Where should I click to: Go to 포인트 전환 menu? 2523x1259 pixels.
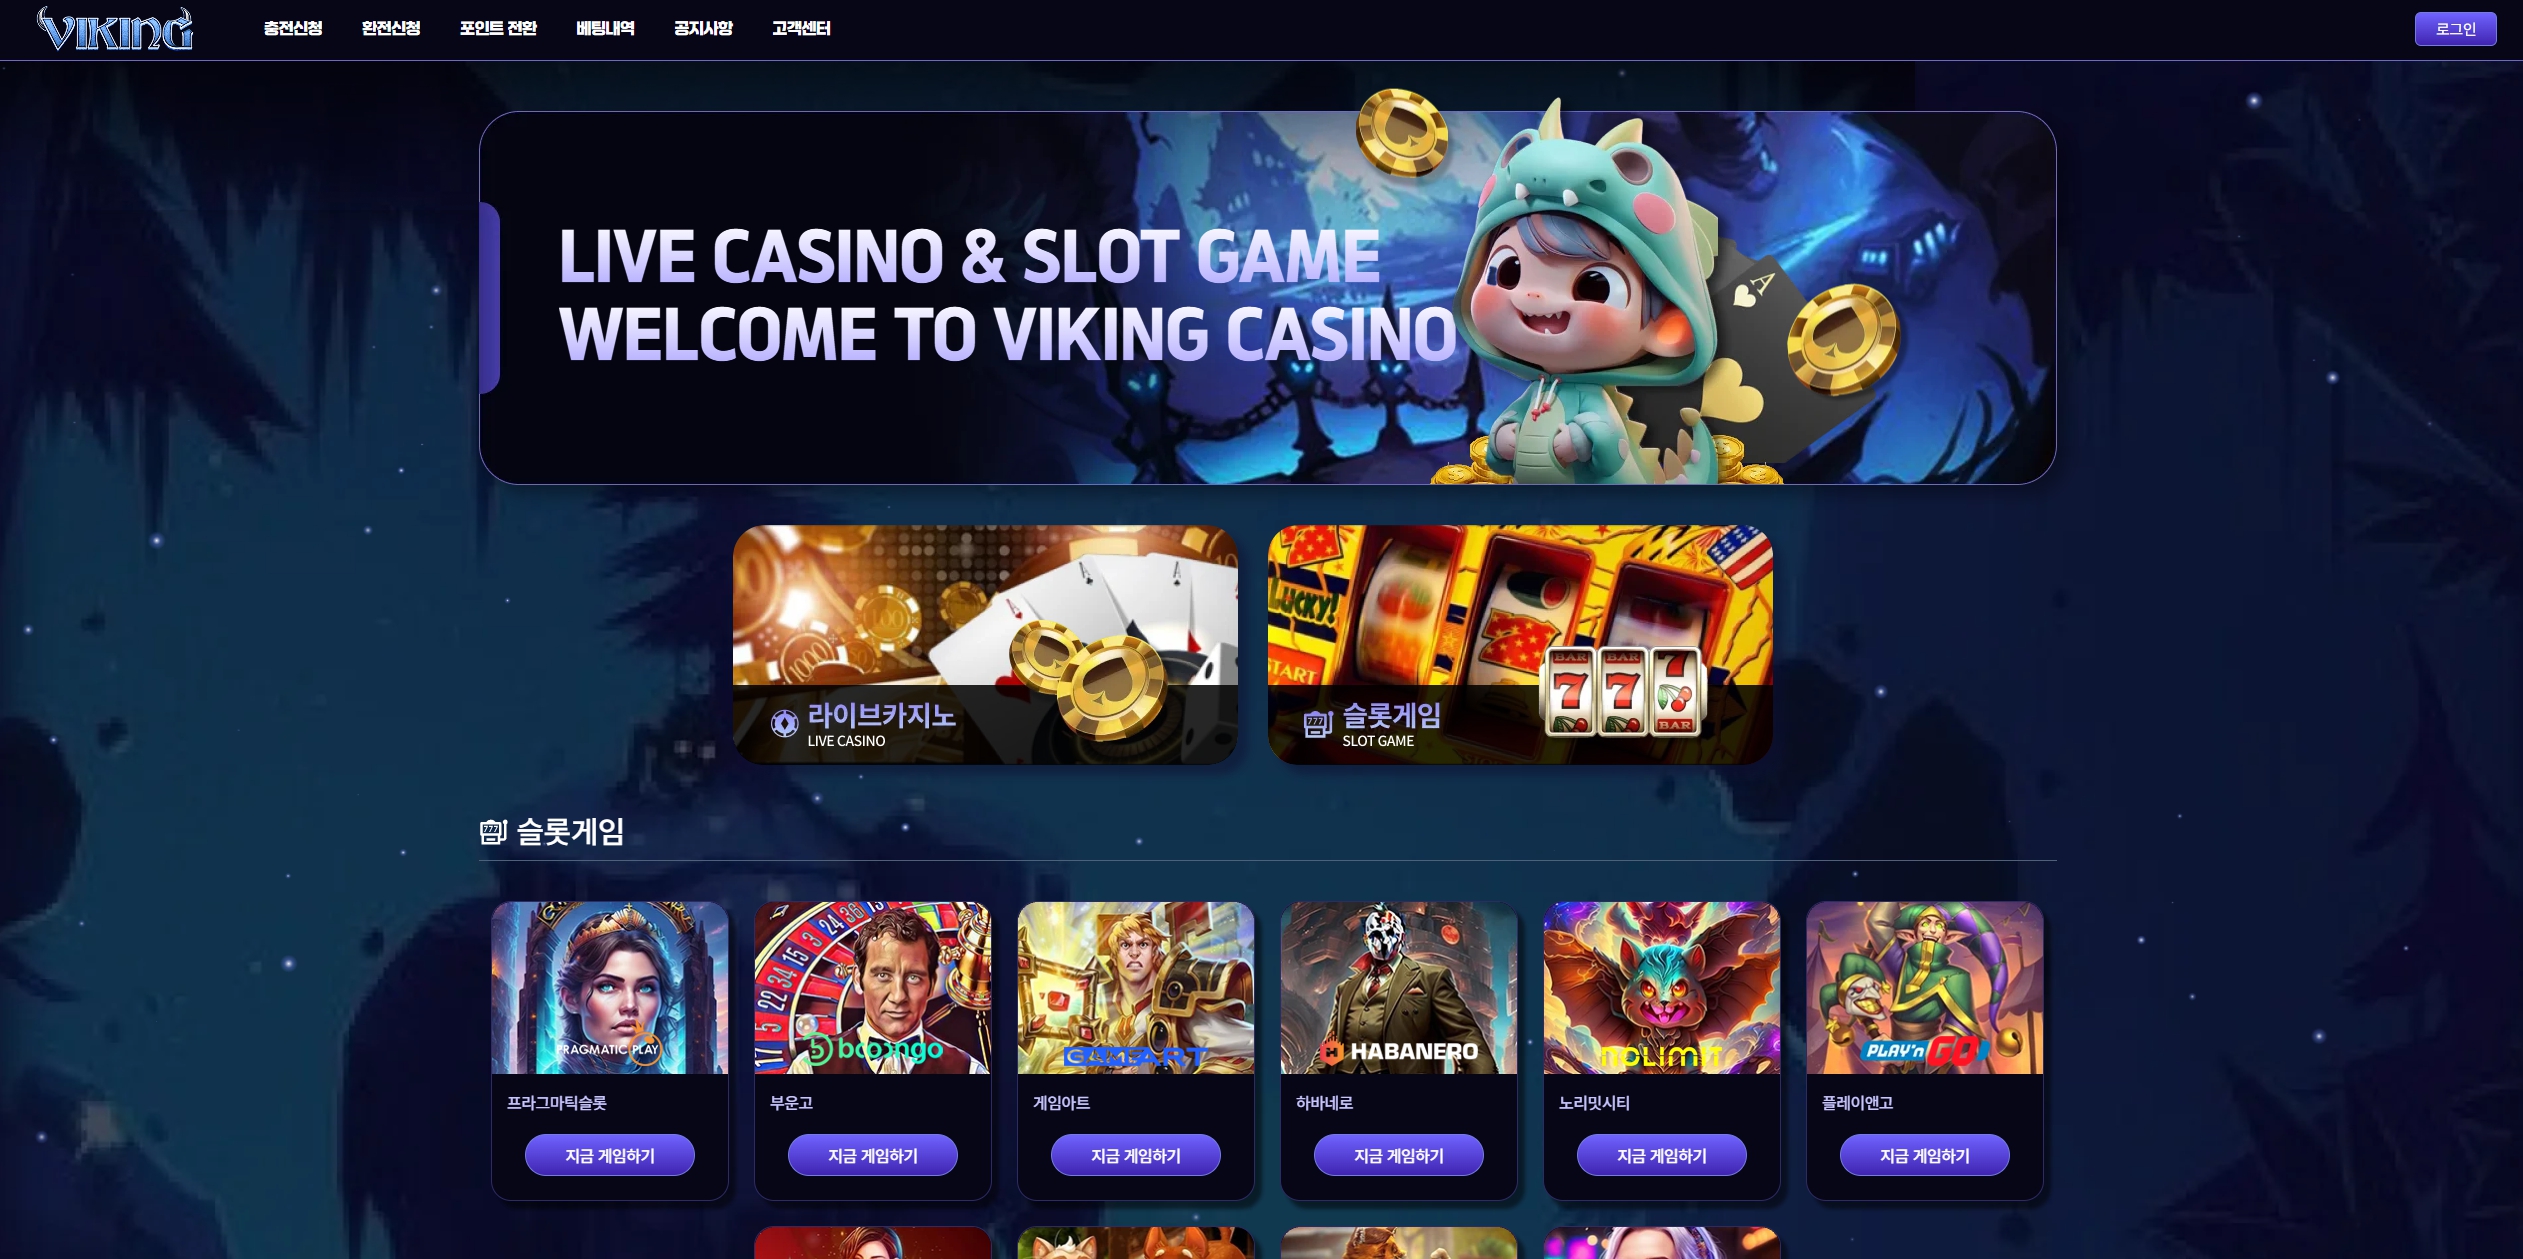pos(498,28)
